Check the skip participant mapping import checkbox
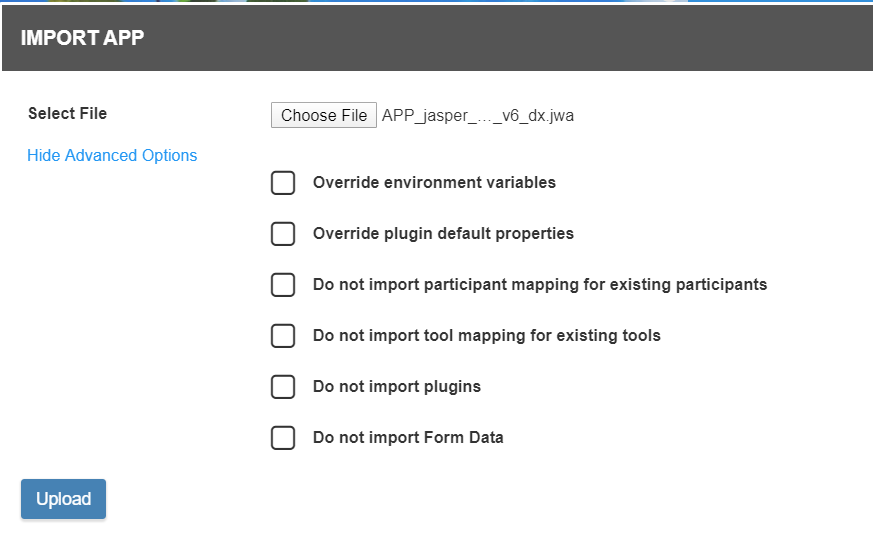873x535 pixels. click(x=283, y=285)
